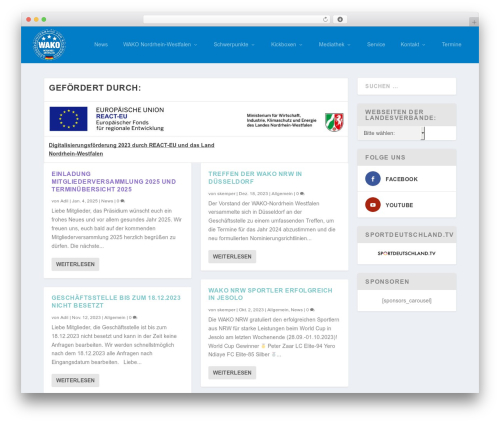This screenshot has width=500, height=423.
Task: Open the Treffen der WAKO NRW in Düsseldorf title
Action: 255,178
